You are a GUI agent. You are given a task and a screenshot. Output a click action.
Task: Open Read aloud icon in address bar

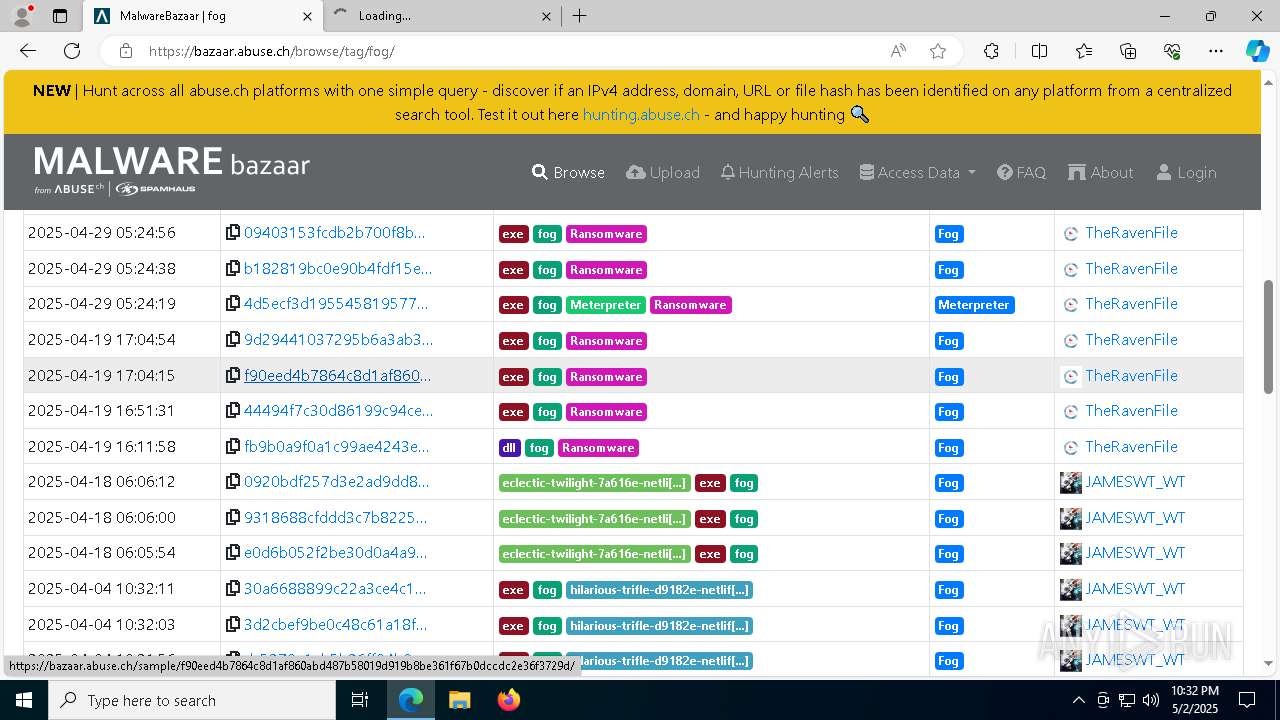point(898,51)
